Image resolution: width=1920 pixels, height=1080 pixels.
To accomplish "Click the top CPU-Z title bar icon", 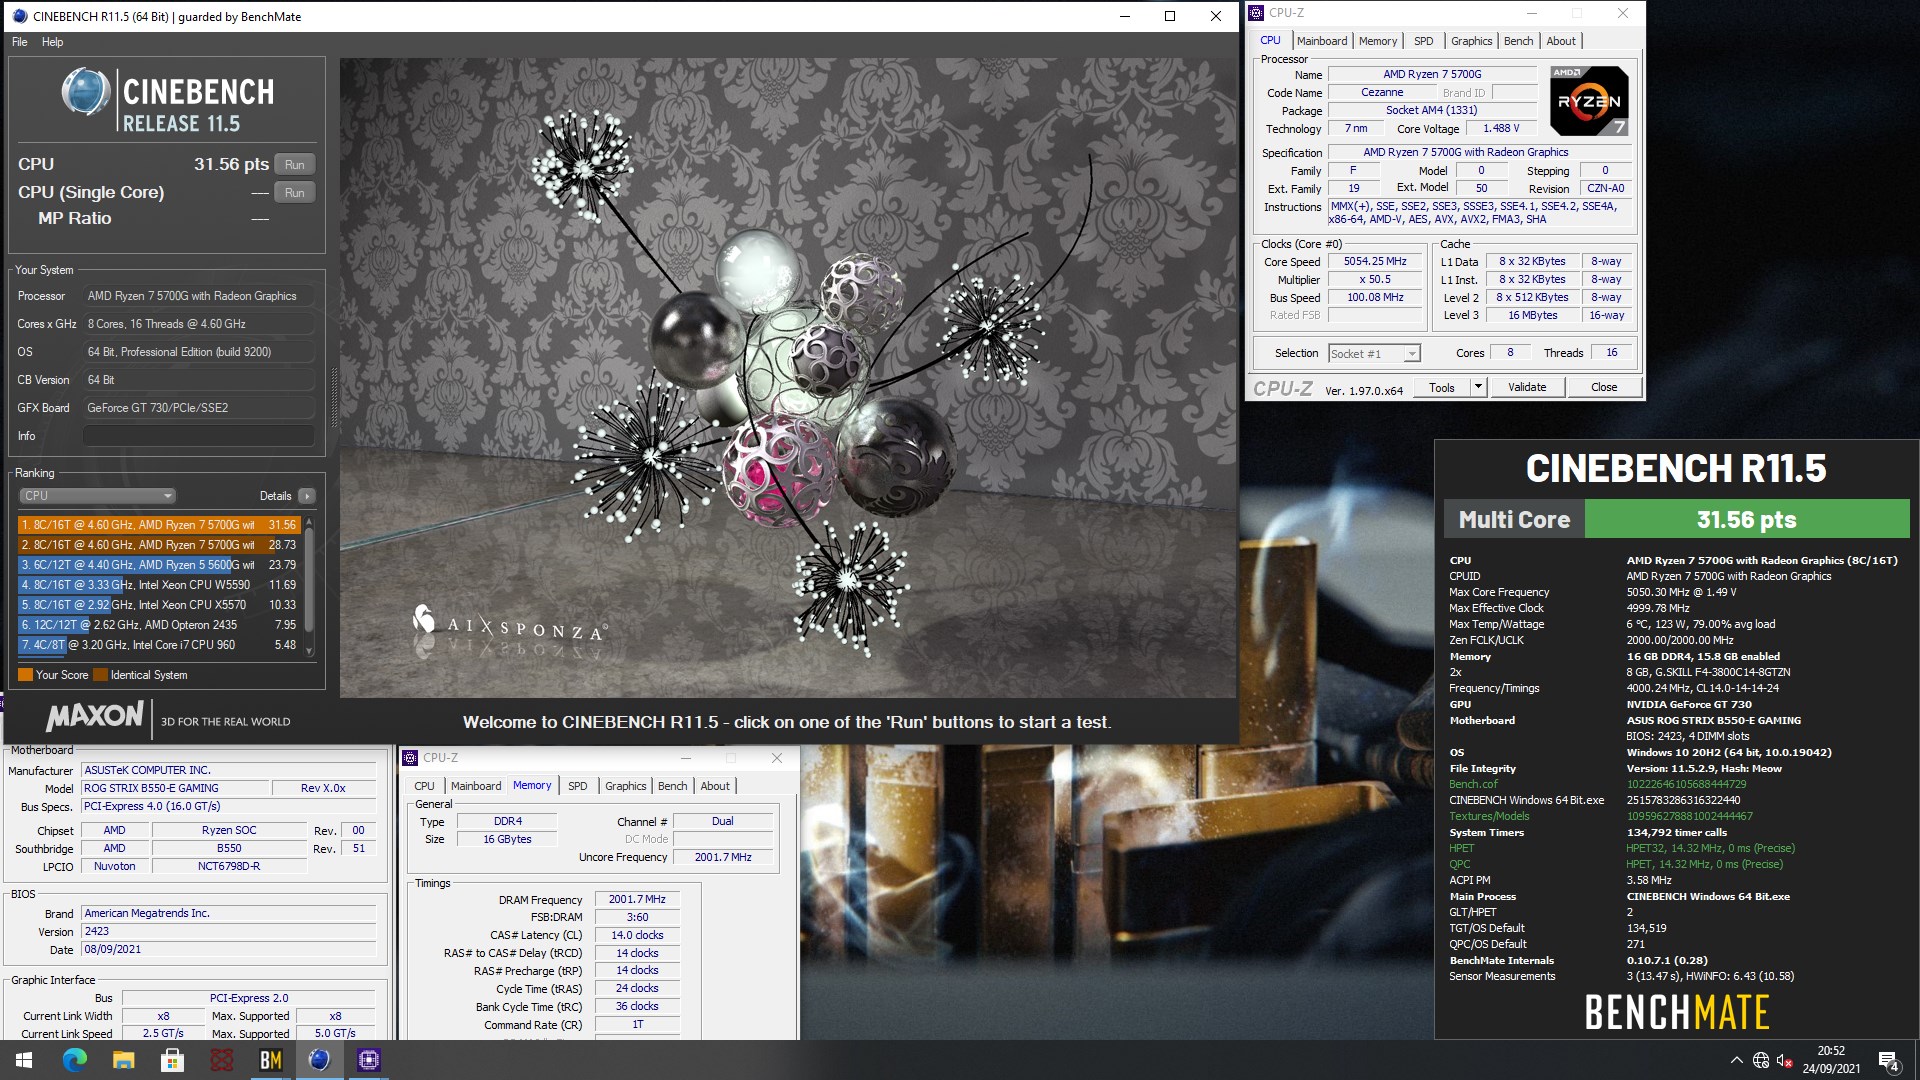I will click(x=1257, y=13).
